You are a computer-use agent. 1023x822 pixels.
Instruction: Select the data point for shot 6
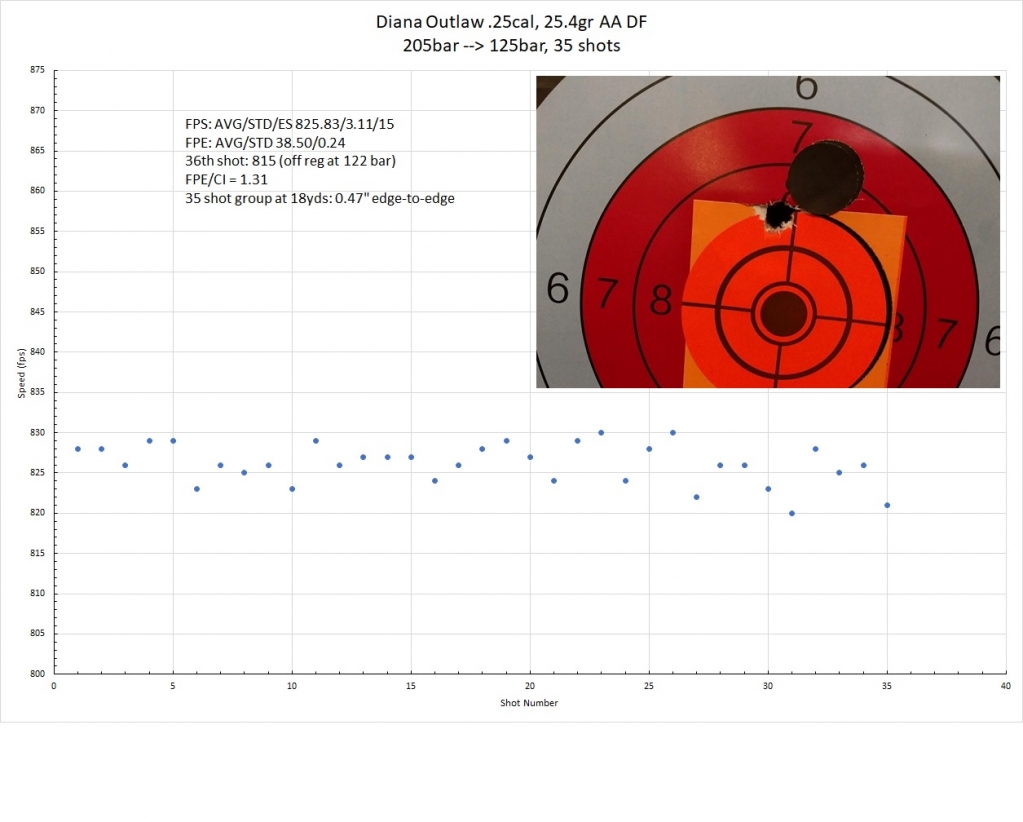(197, 489)
